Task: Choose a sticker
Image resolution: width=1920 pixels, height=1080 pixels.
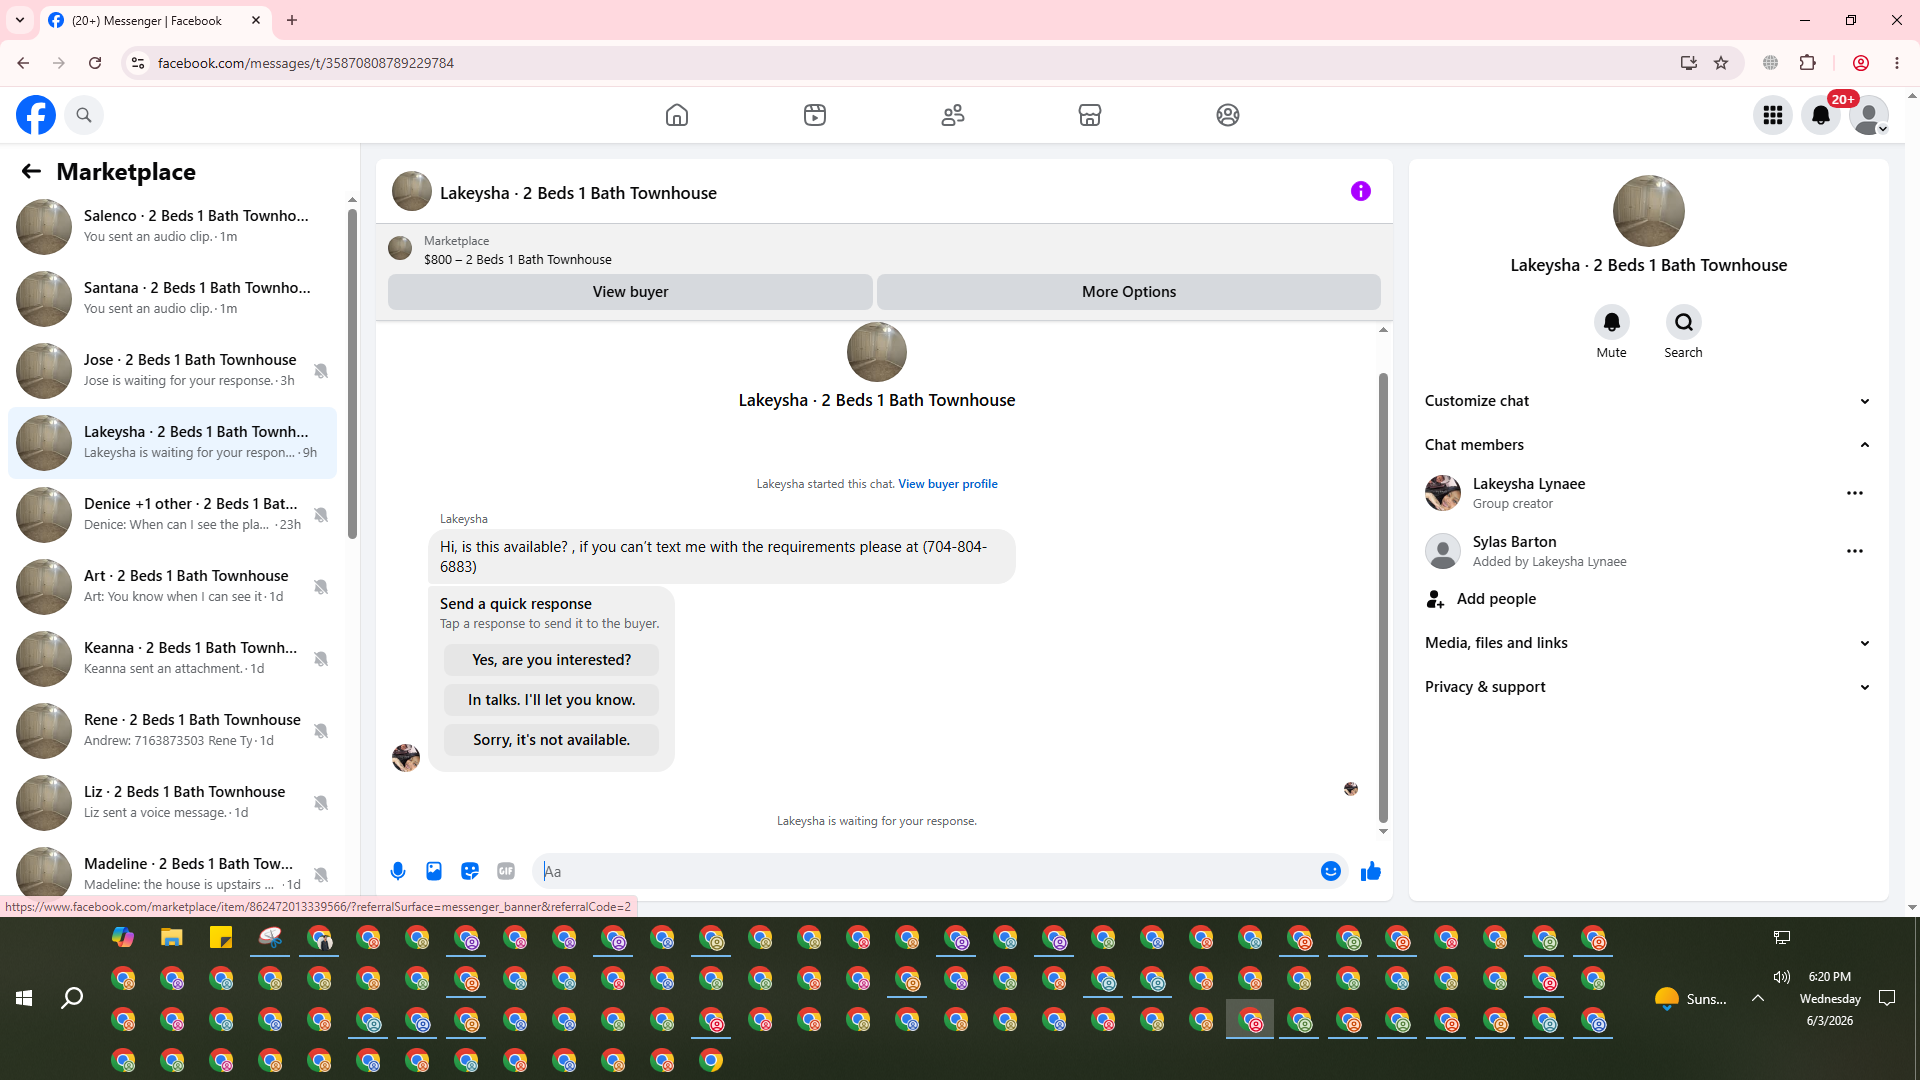Action: [x=470, y=871]
